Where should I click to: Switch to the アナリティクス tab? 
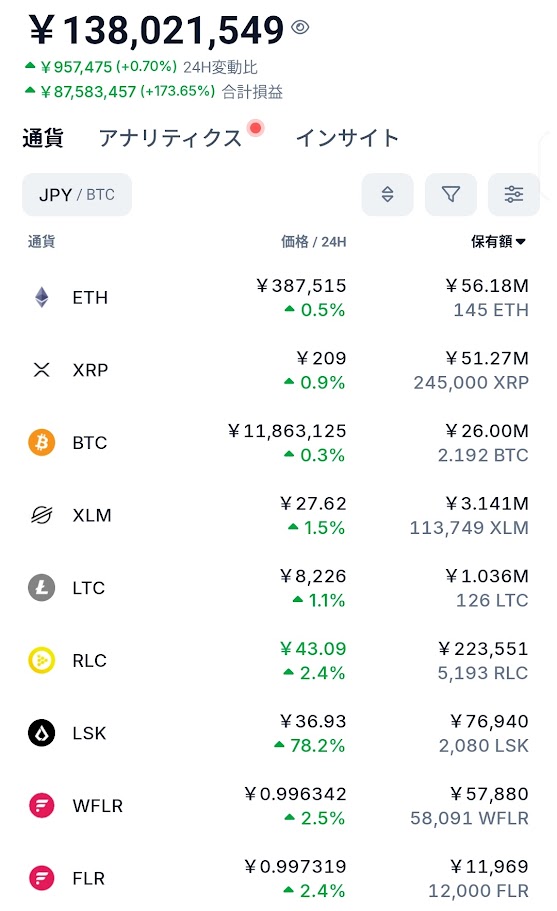170,138
